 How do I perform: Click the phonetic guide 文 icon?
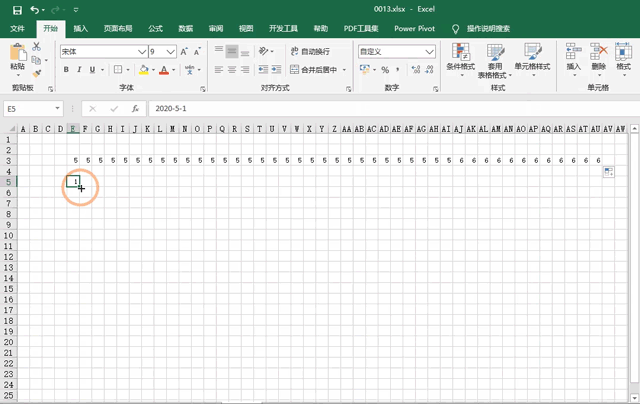189,70
